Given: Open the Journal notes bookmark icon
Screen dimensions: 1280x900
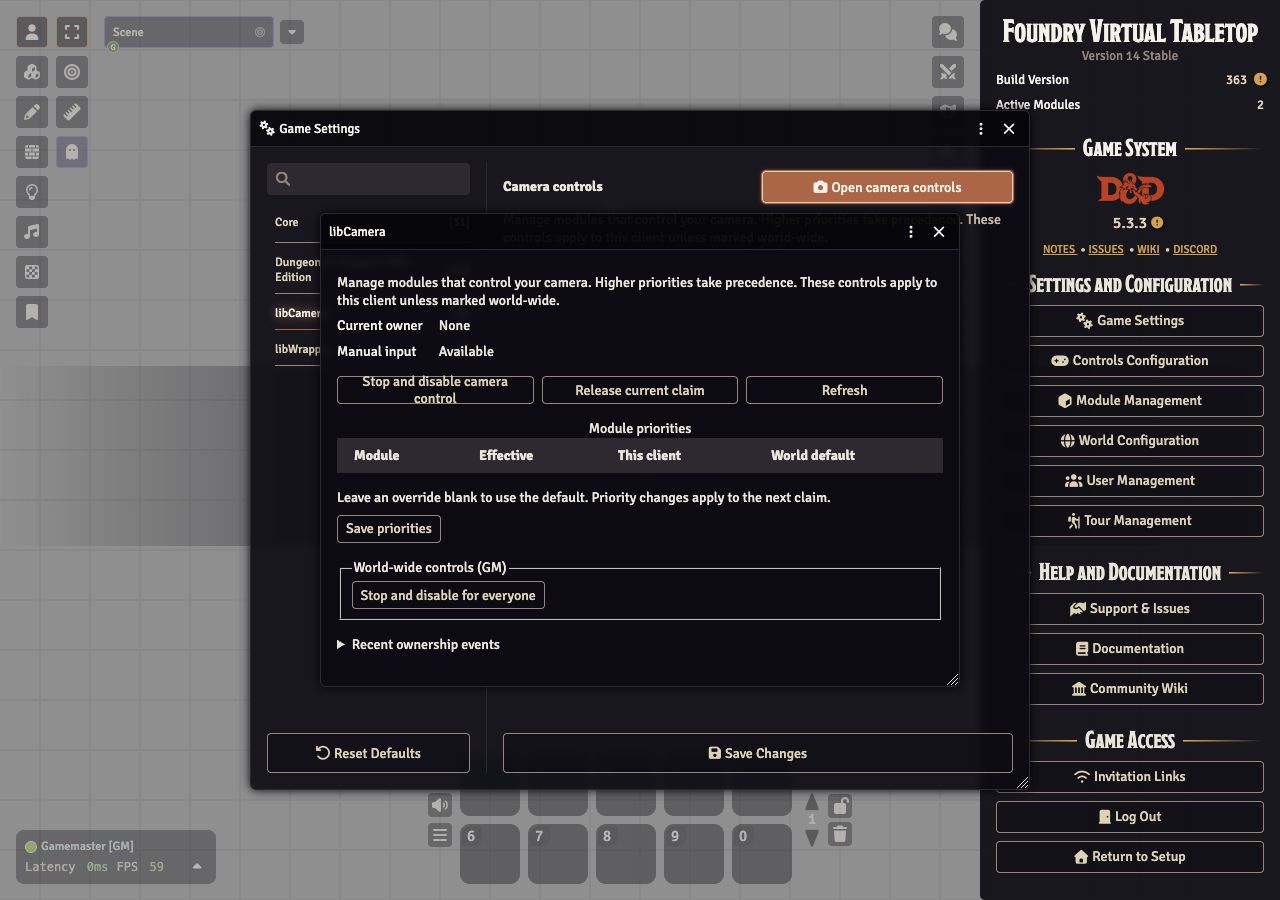Looking at the screenshot, I should (x=32, y=312).
